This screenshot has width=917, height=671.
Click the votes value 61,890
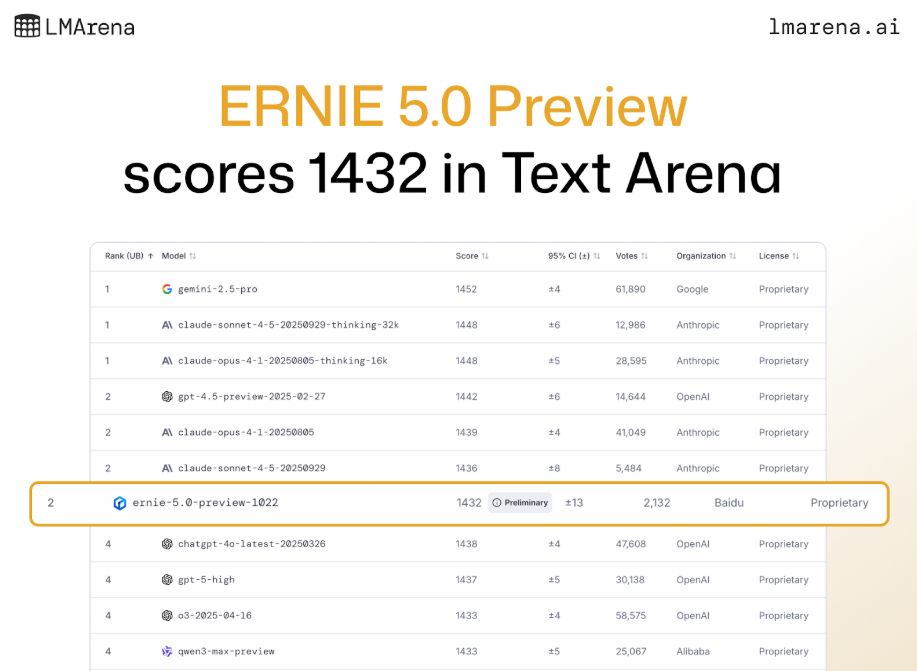[x=630, y=289]
